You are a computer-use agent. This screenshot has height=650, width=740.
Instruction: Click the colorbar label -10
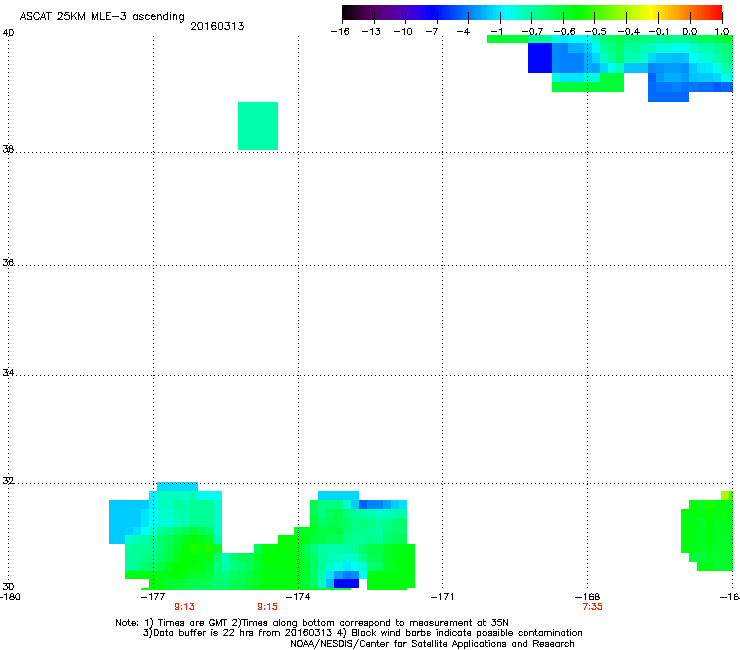pos(403,32)
